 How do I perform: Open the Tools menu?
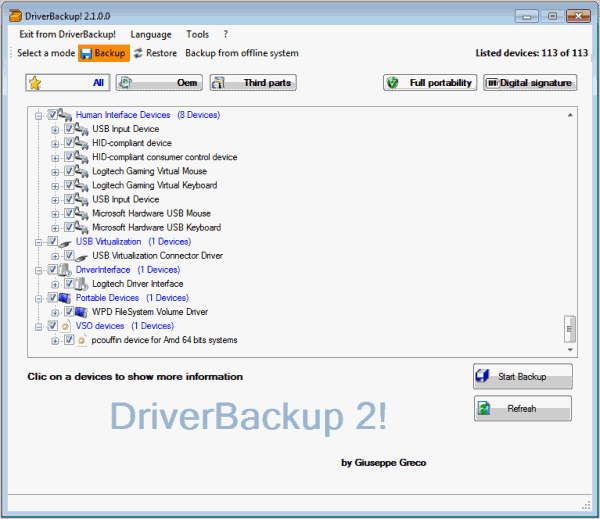point(197,34)
